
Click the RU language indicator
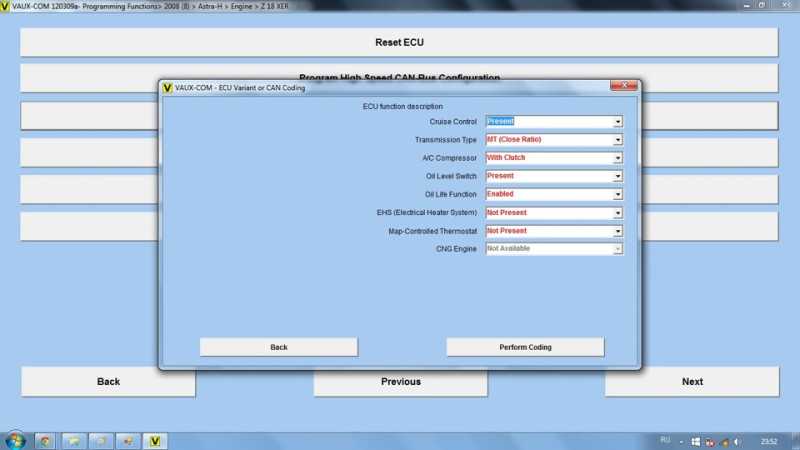tap(665, 440)
